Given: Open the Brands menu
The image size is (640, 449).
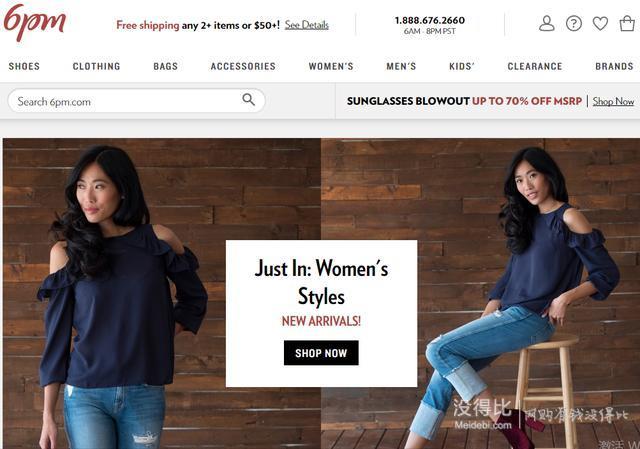Looking at the screenshot, I should 614,66.
